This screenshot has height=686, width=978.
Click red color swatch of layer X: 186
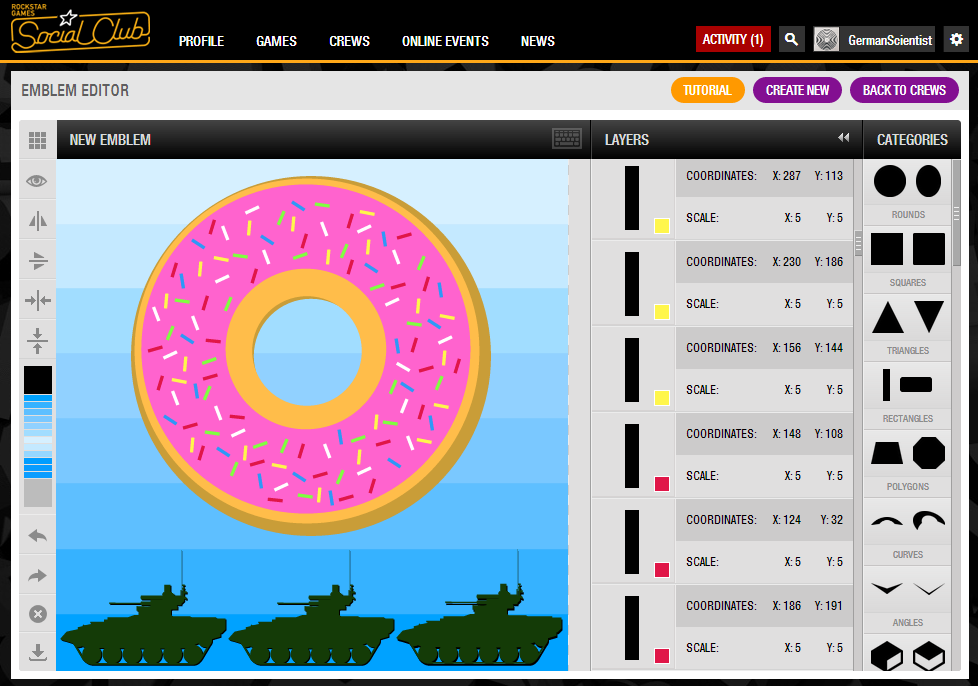[x=662, y=656]
